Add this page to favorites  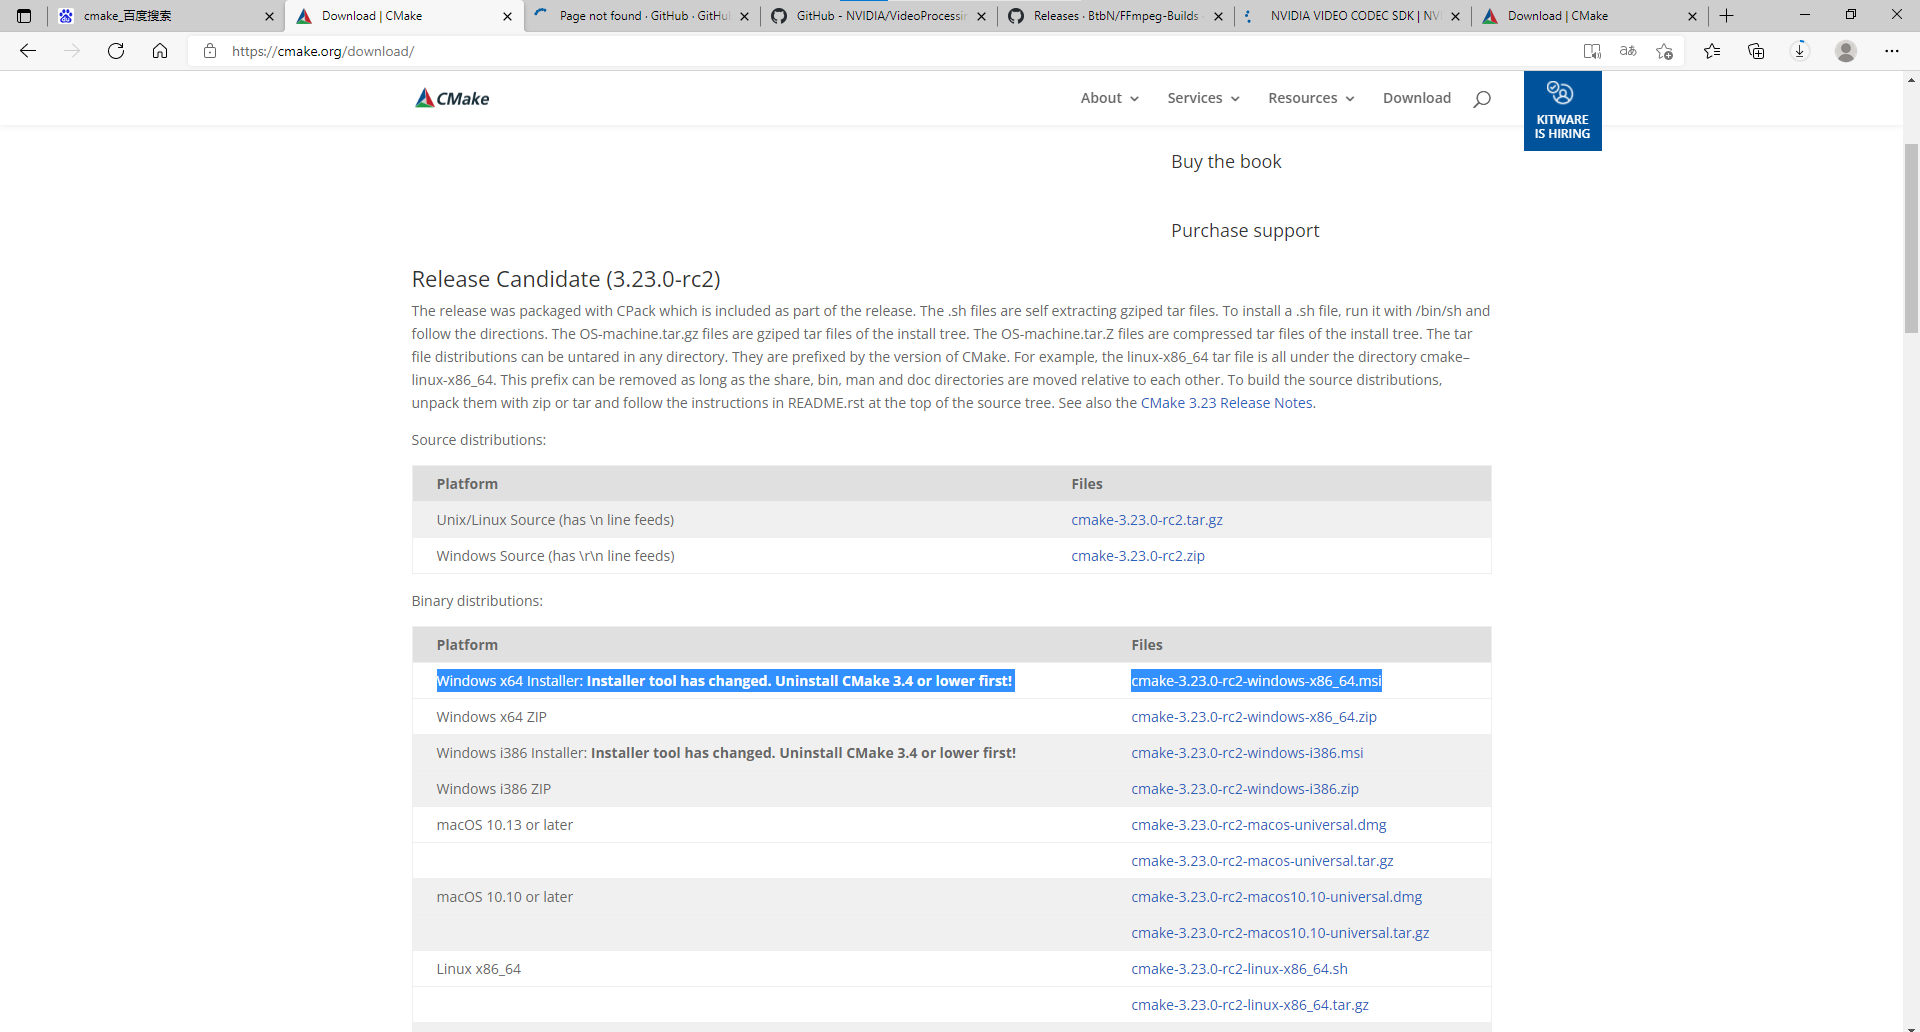pos(1665,51)
